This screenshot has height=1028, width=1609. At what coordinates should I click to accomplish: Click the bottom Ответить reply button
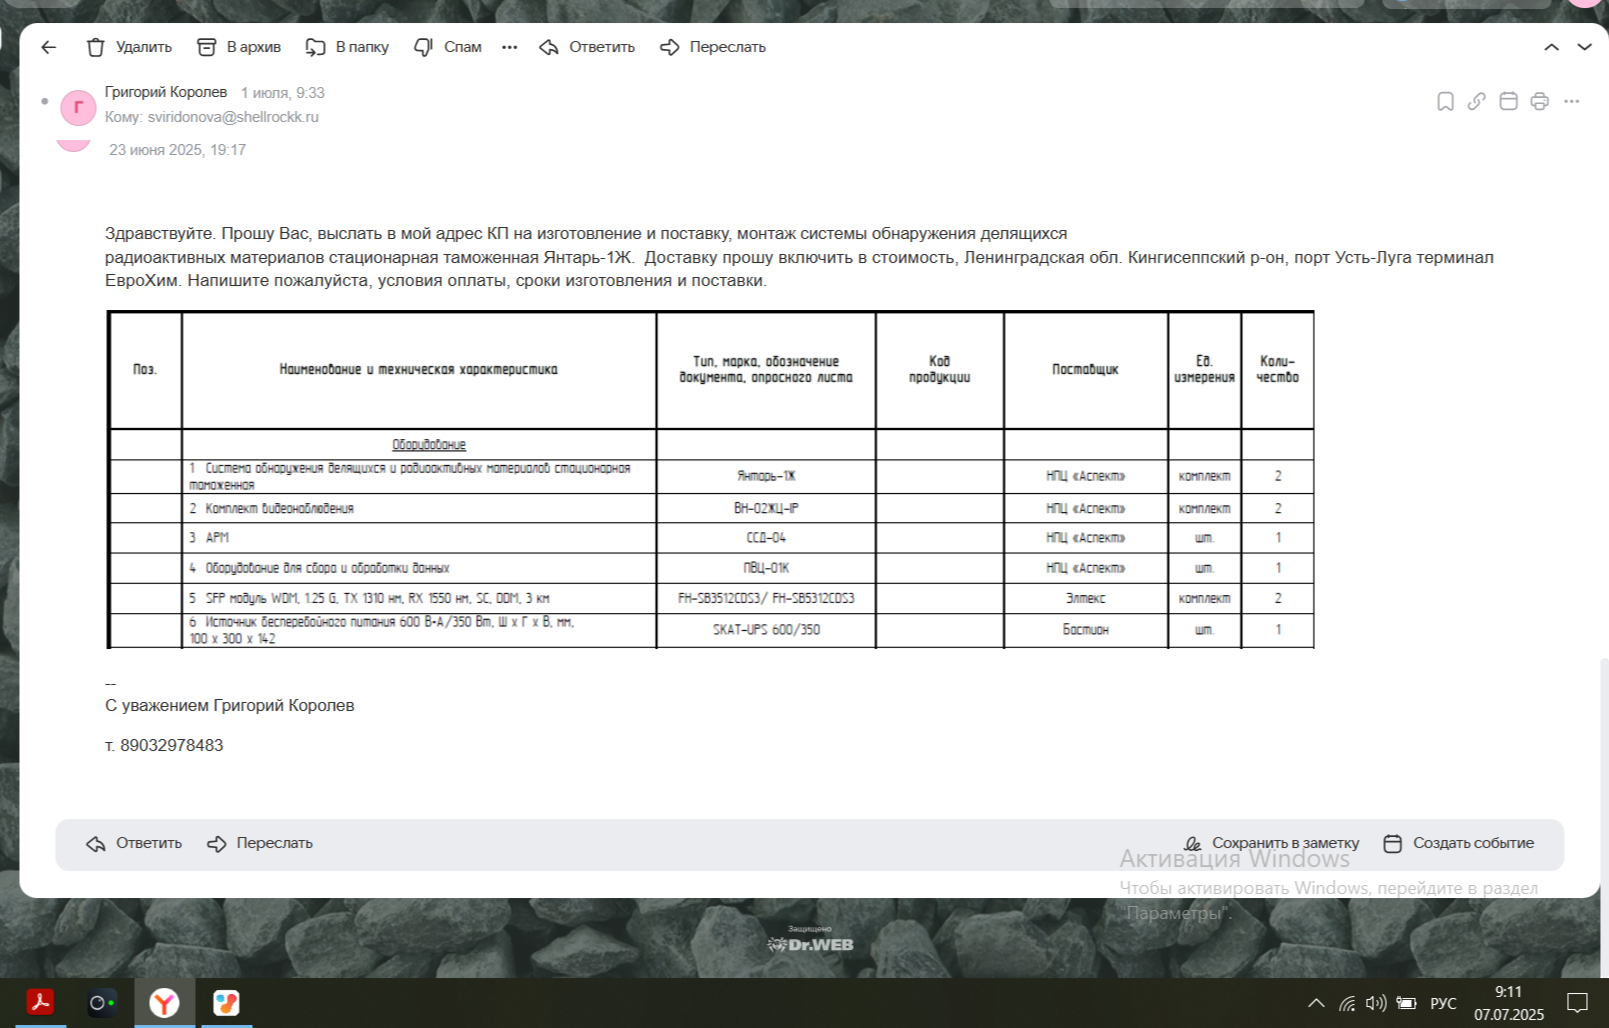134,843
